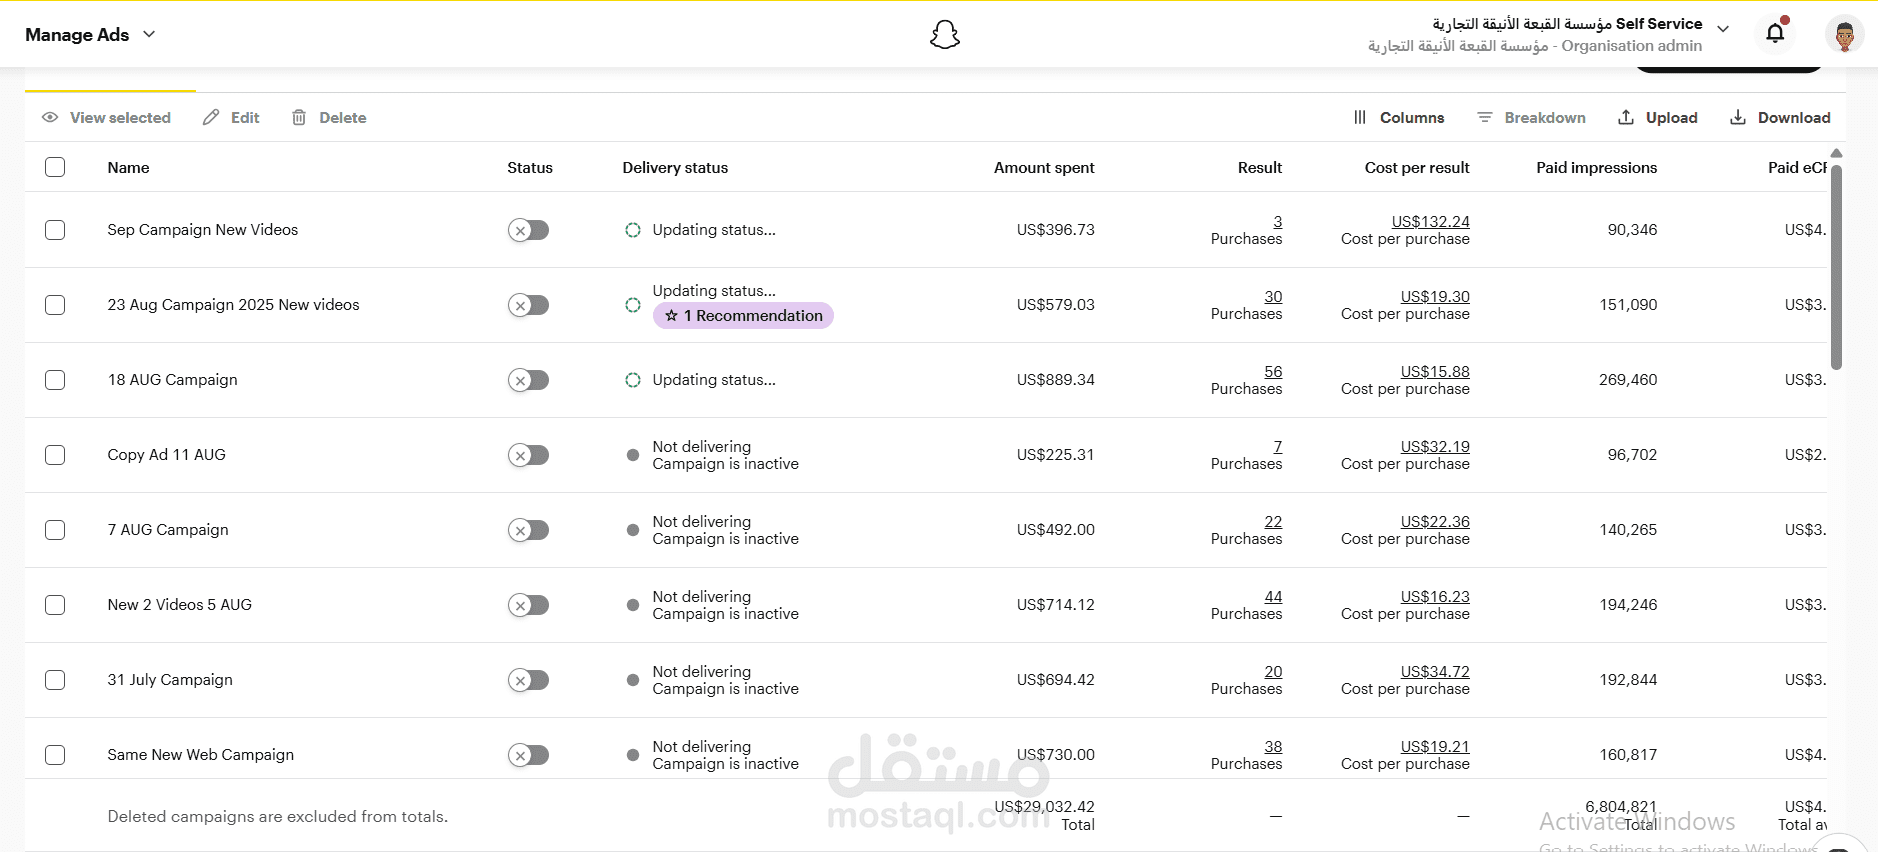This screenshot has height=852, width=1878.
Task: Click the Snapchat ghost logo
Action: (944, 35)
